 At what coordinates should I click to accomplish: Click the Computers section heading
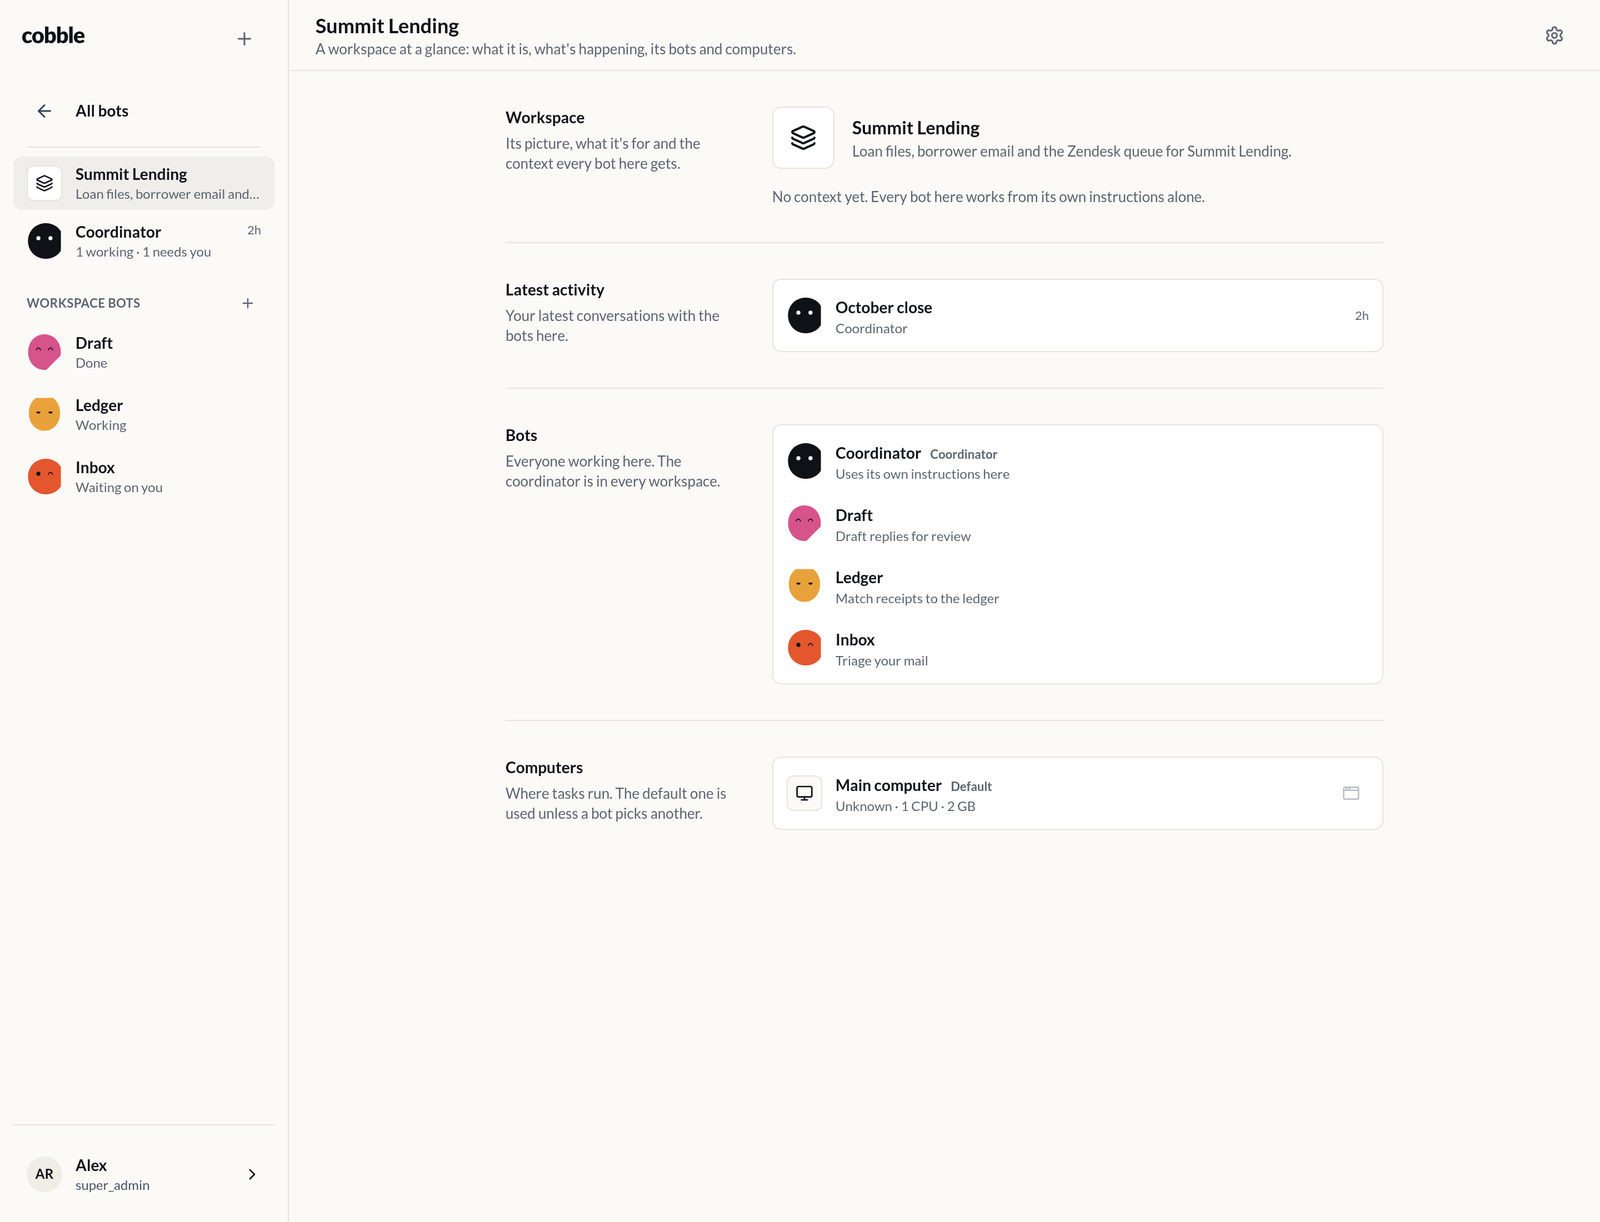[x=544, y=768]
